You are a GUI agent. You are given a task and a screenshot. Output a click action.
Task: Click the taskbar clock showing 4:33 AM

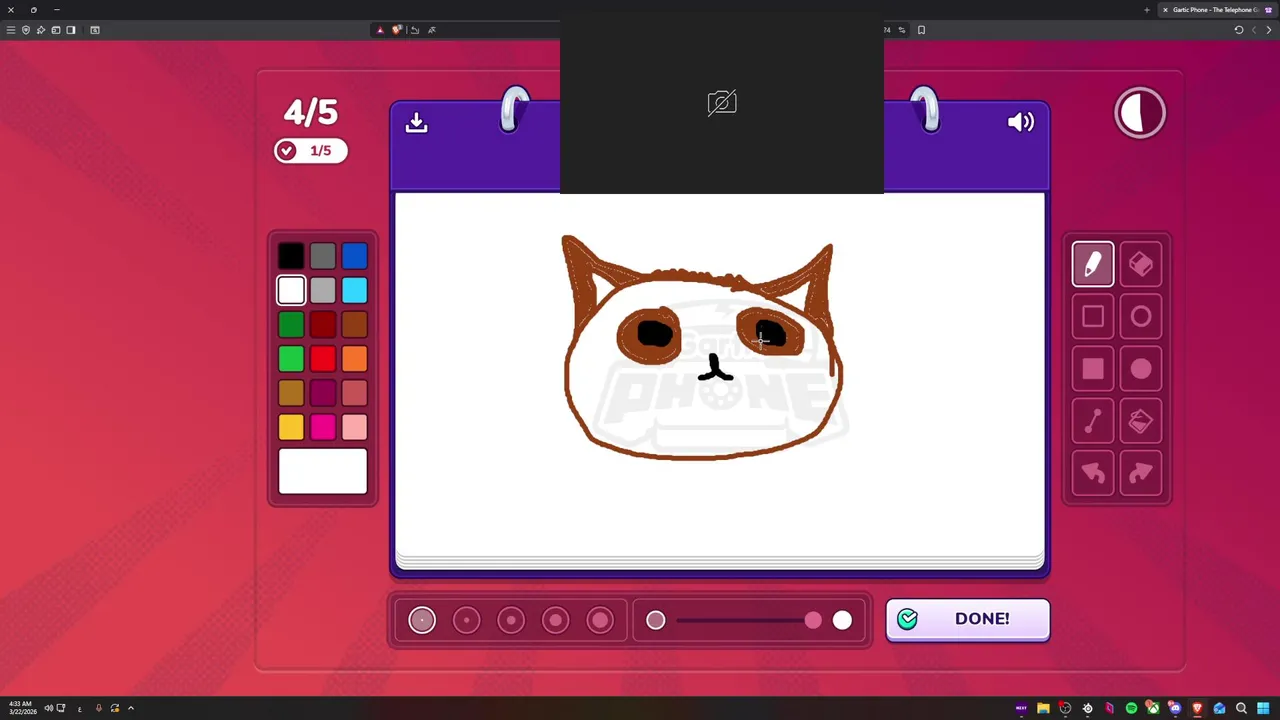pos(21,708)
